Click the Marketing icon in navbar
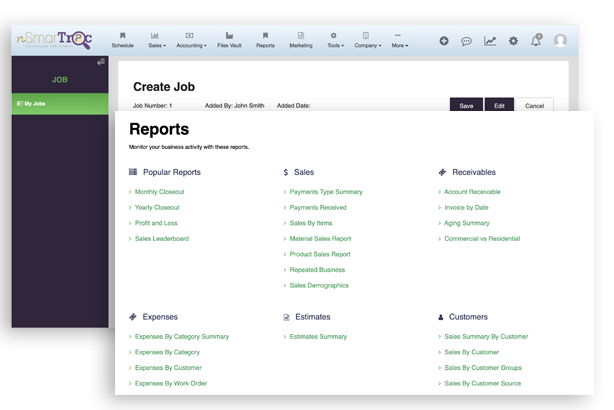 300,40
